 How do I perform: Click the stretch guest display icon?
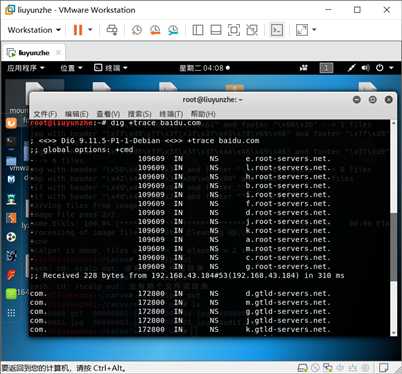point(302,30)
